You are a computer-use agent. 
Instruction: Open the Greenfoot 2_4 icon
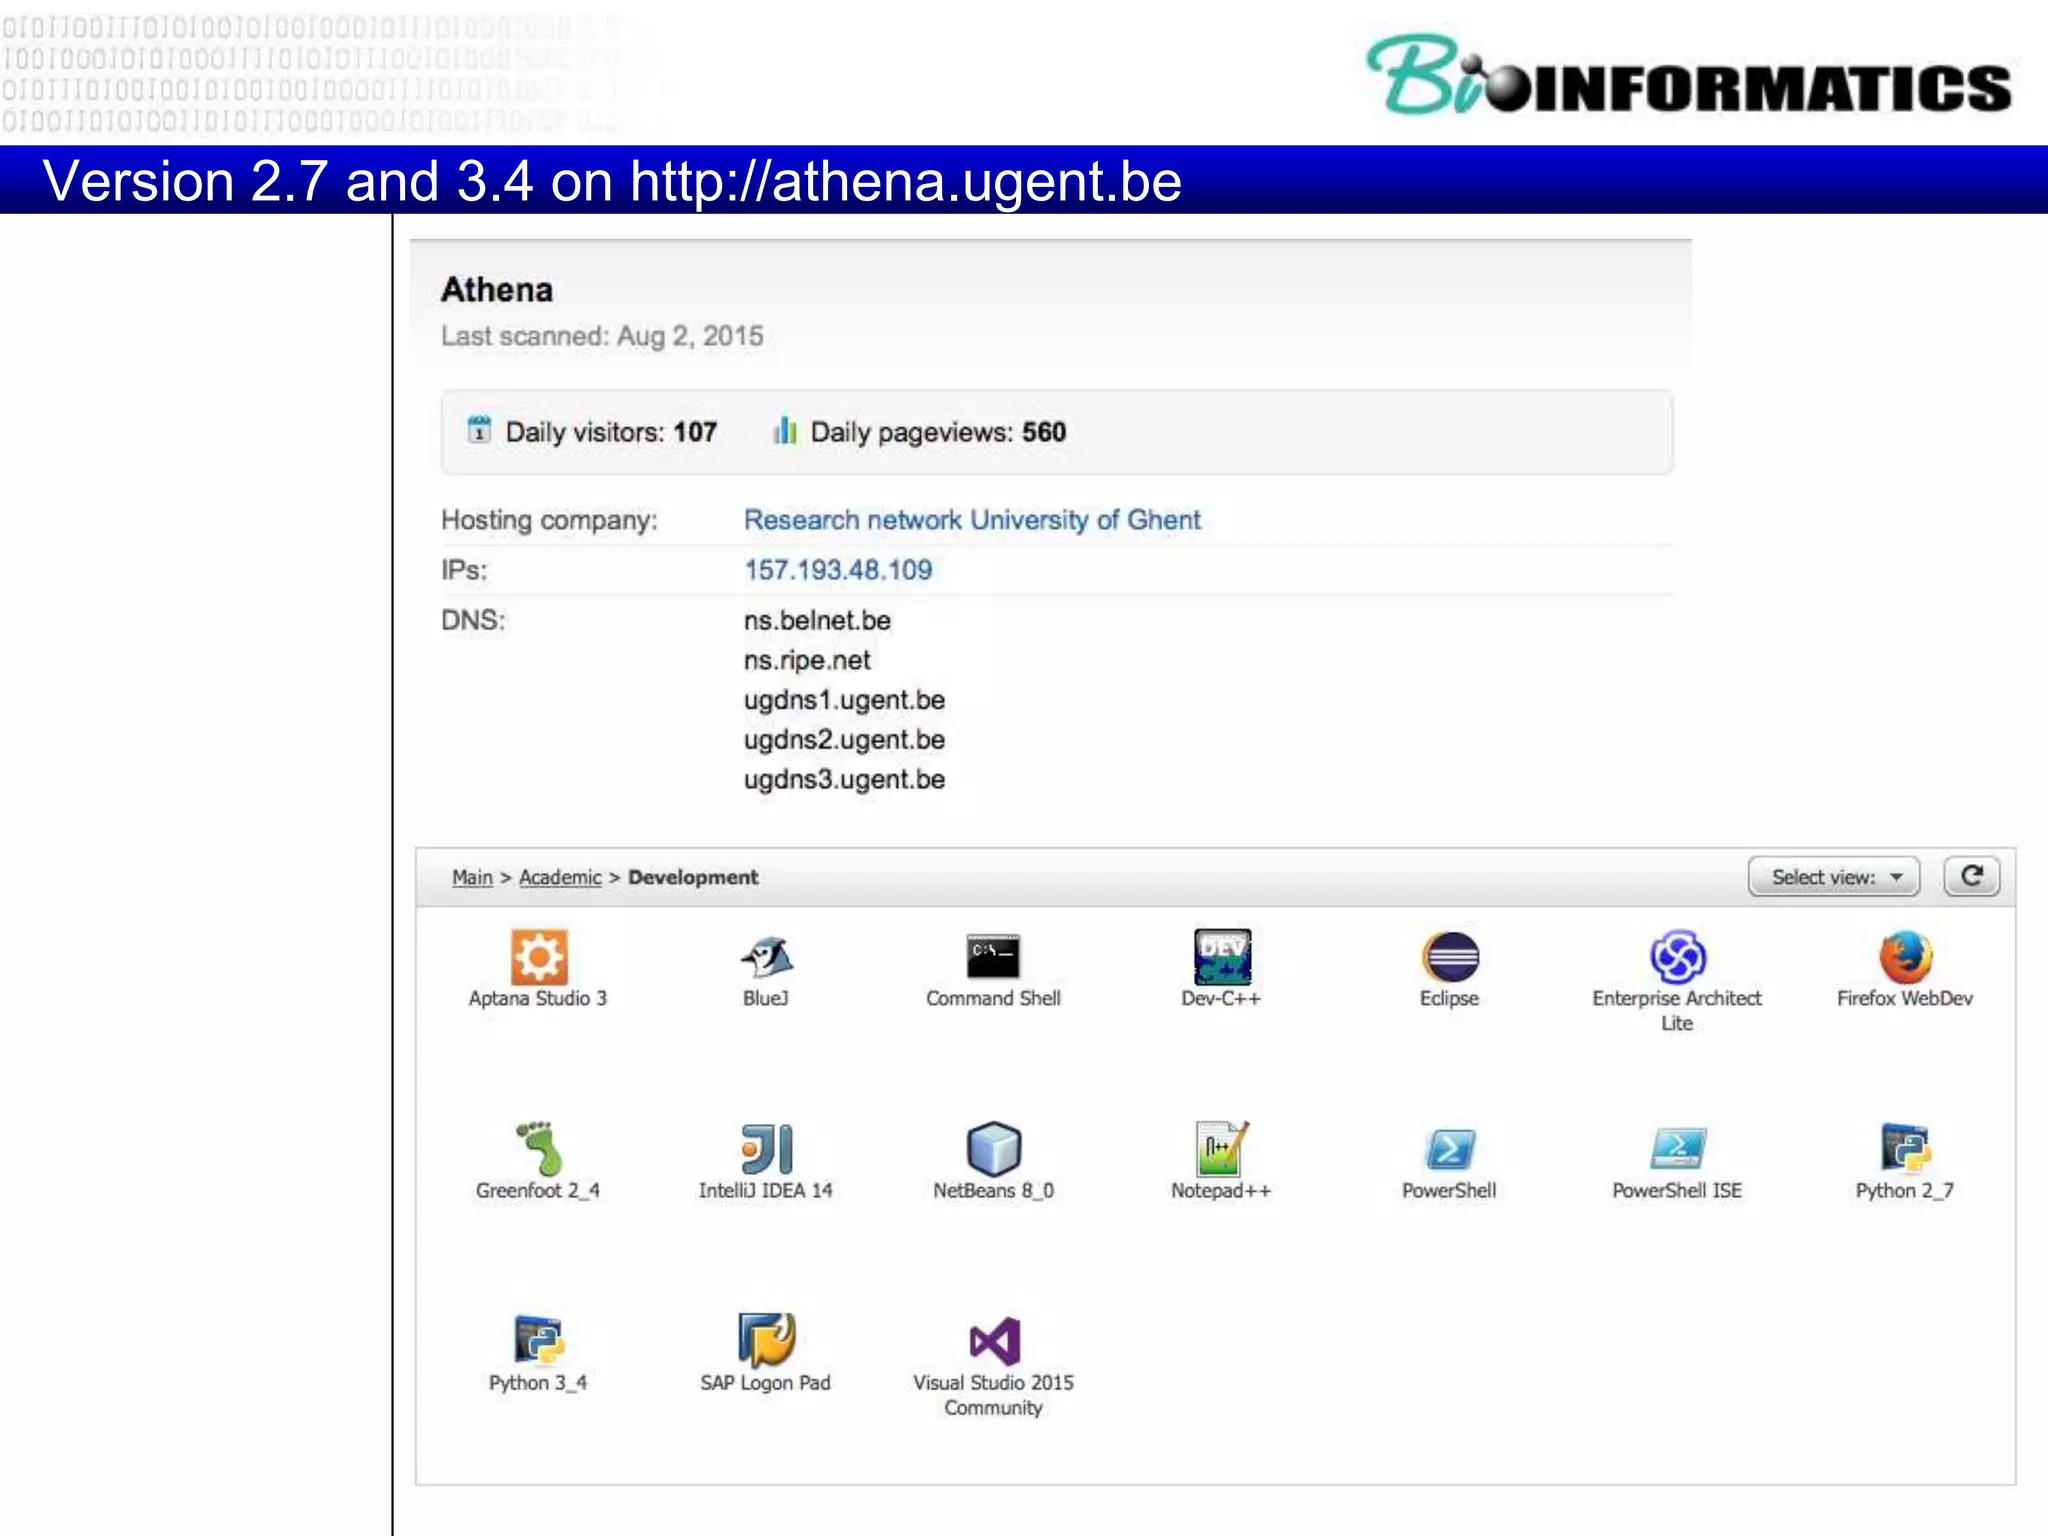click(x=538, y=1148)
